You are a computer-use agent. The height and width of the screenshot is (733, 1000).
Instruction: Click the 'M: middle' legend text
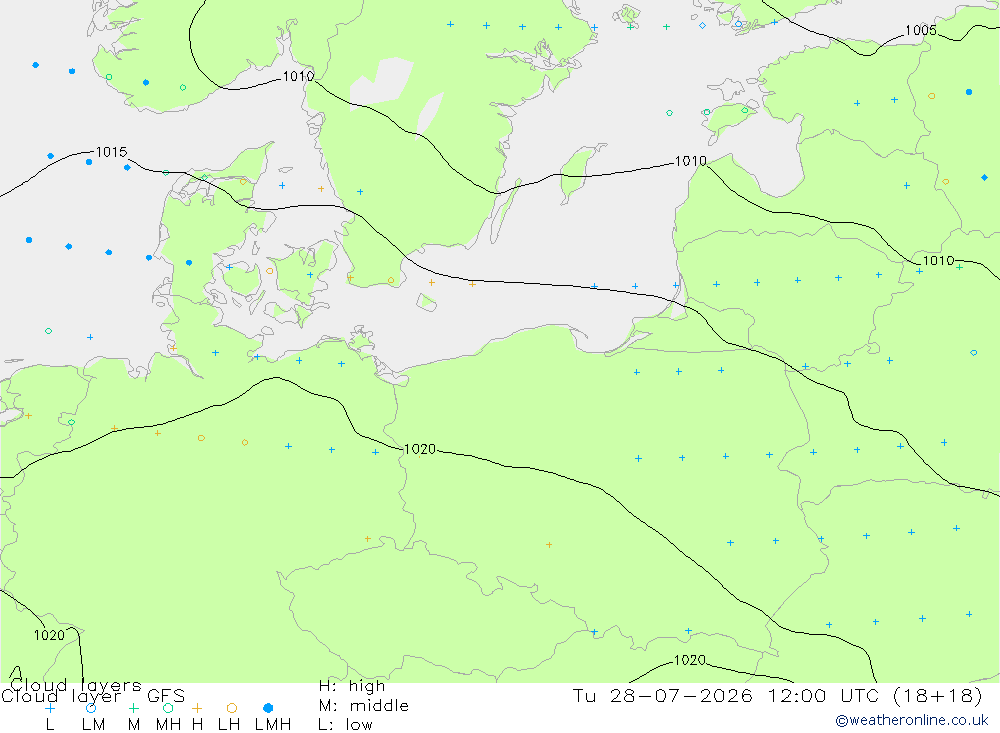click(x=364, y=706)
